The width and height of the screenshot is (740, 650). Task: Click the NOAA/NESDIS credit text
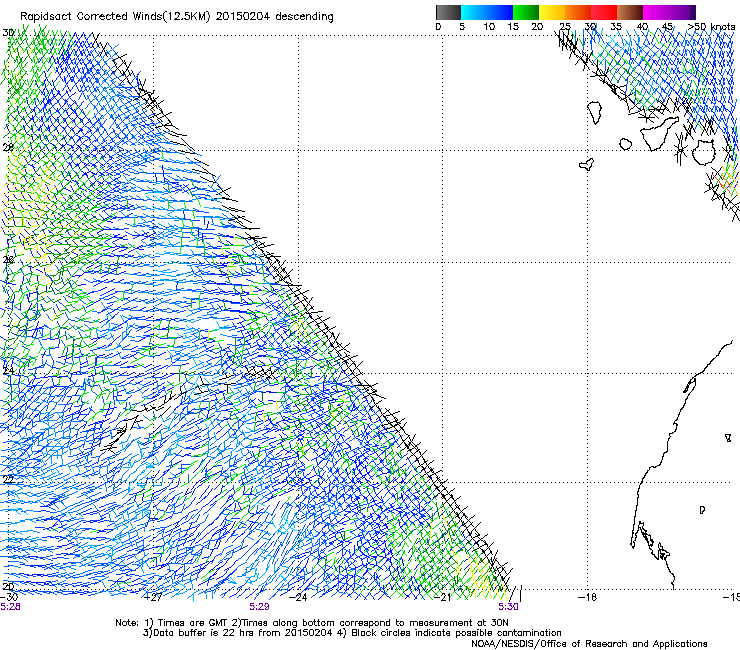point(589,644)
